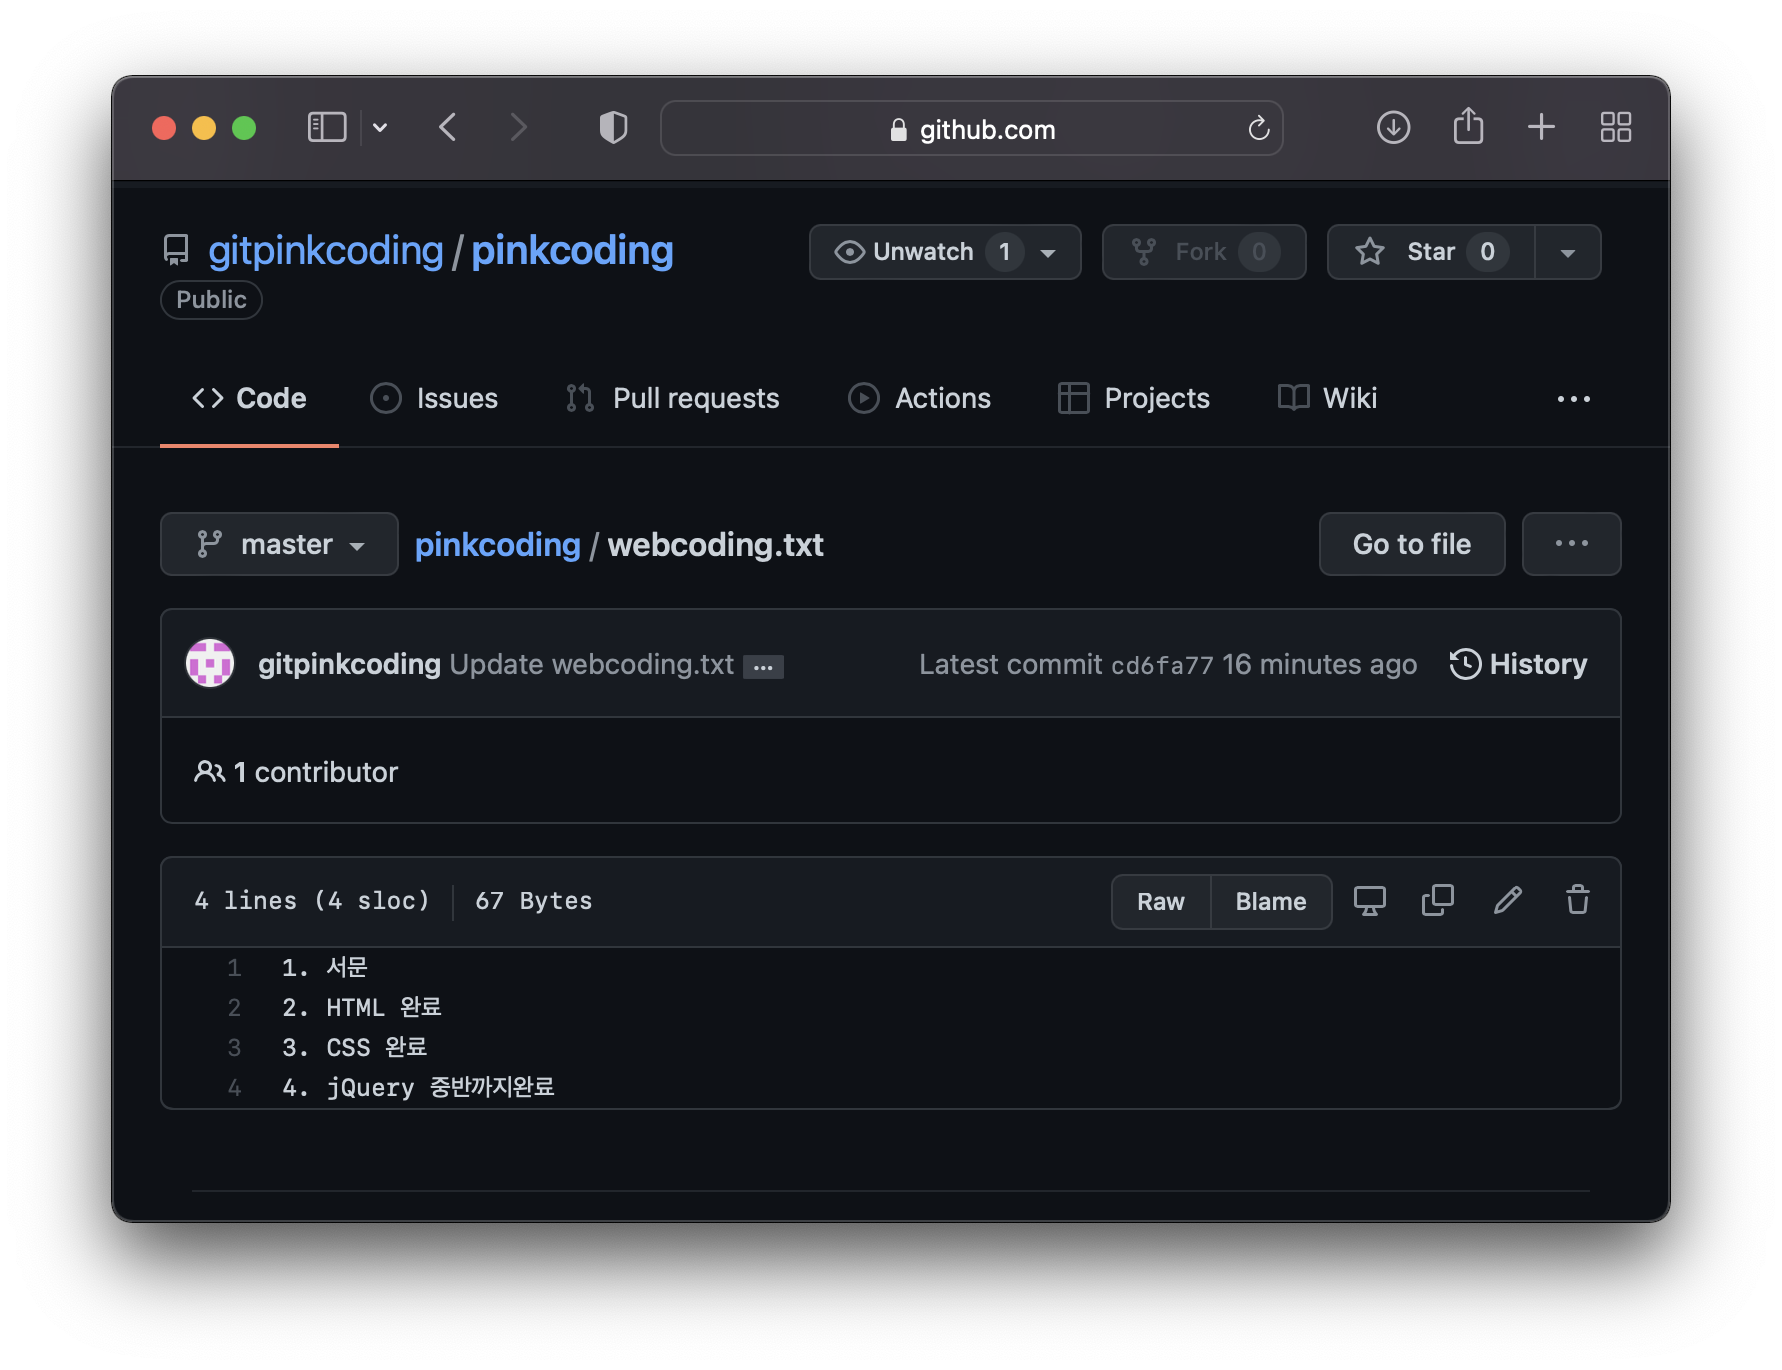Select line number 4
The width and height of the screenshot is (1782, 1370).
coord(234,1088)
